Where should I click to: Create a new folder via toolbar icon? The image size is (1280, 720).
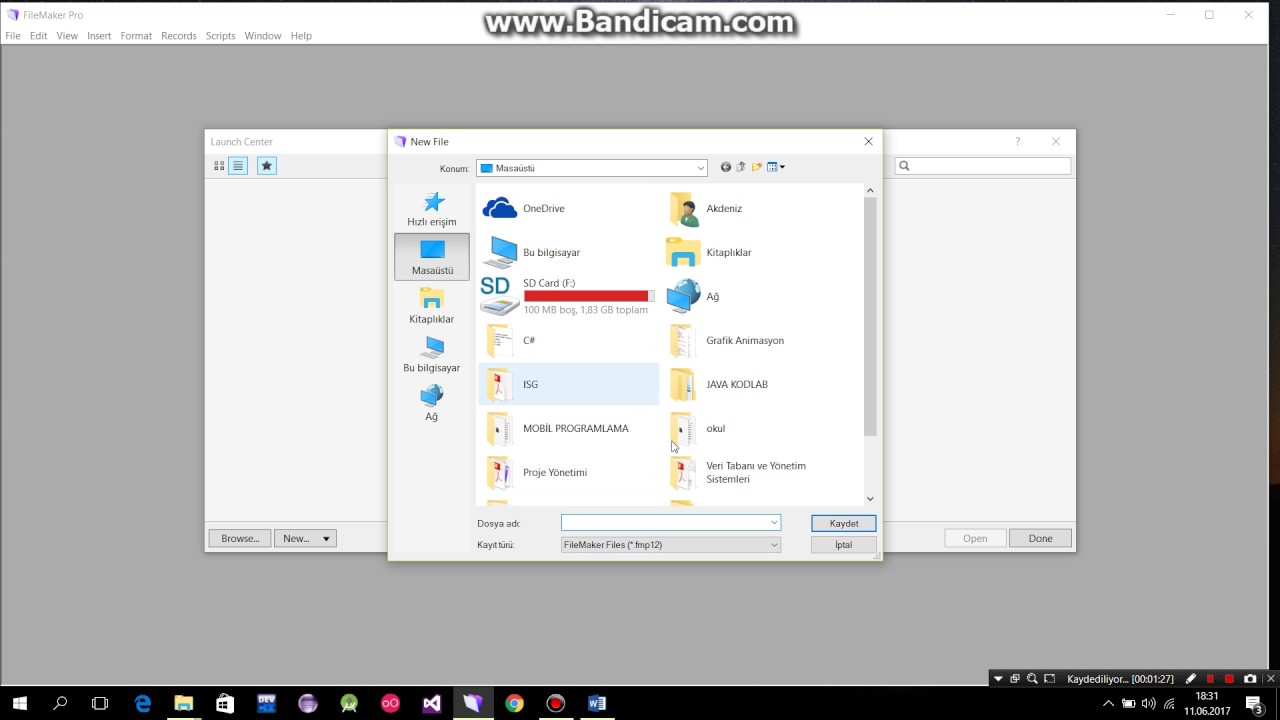tap(757, 167)
